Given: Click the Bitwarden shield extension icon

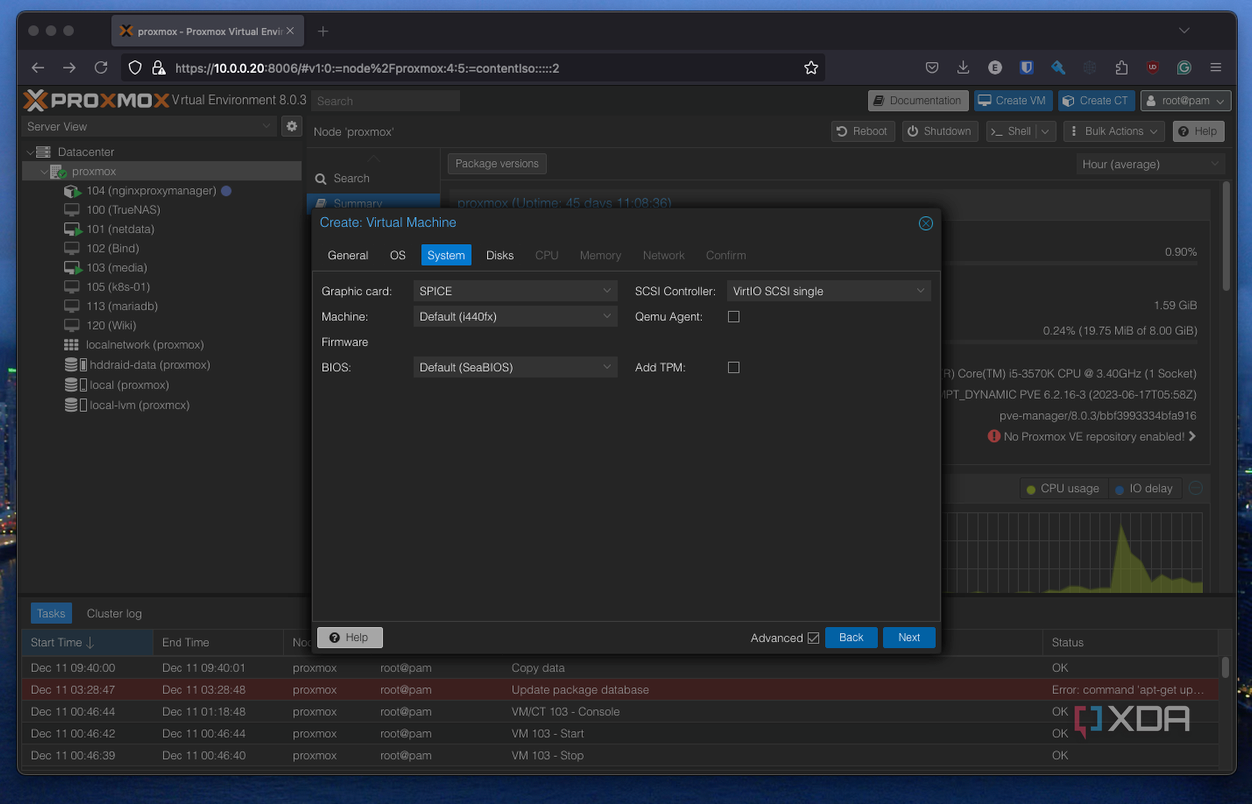Looking at the screenshot, I should point(1026,68).
